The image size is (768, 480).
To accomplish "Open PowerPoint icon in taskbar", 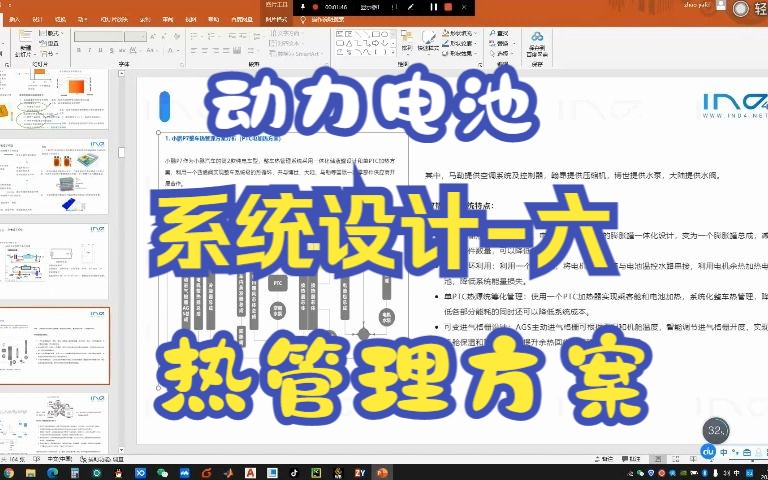I will pos(383,473).
